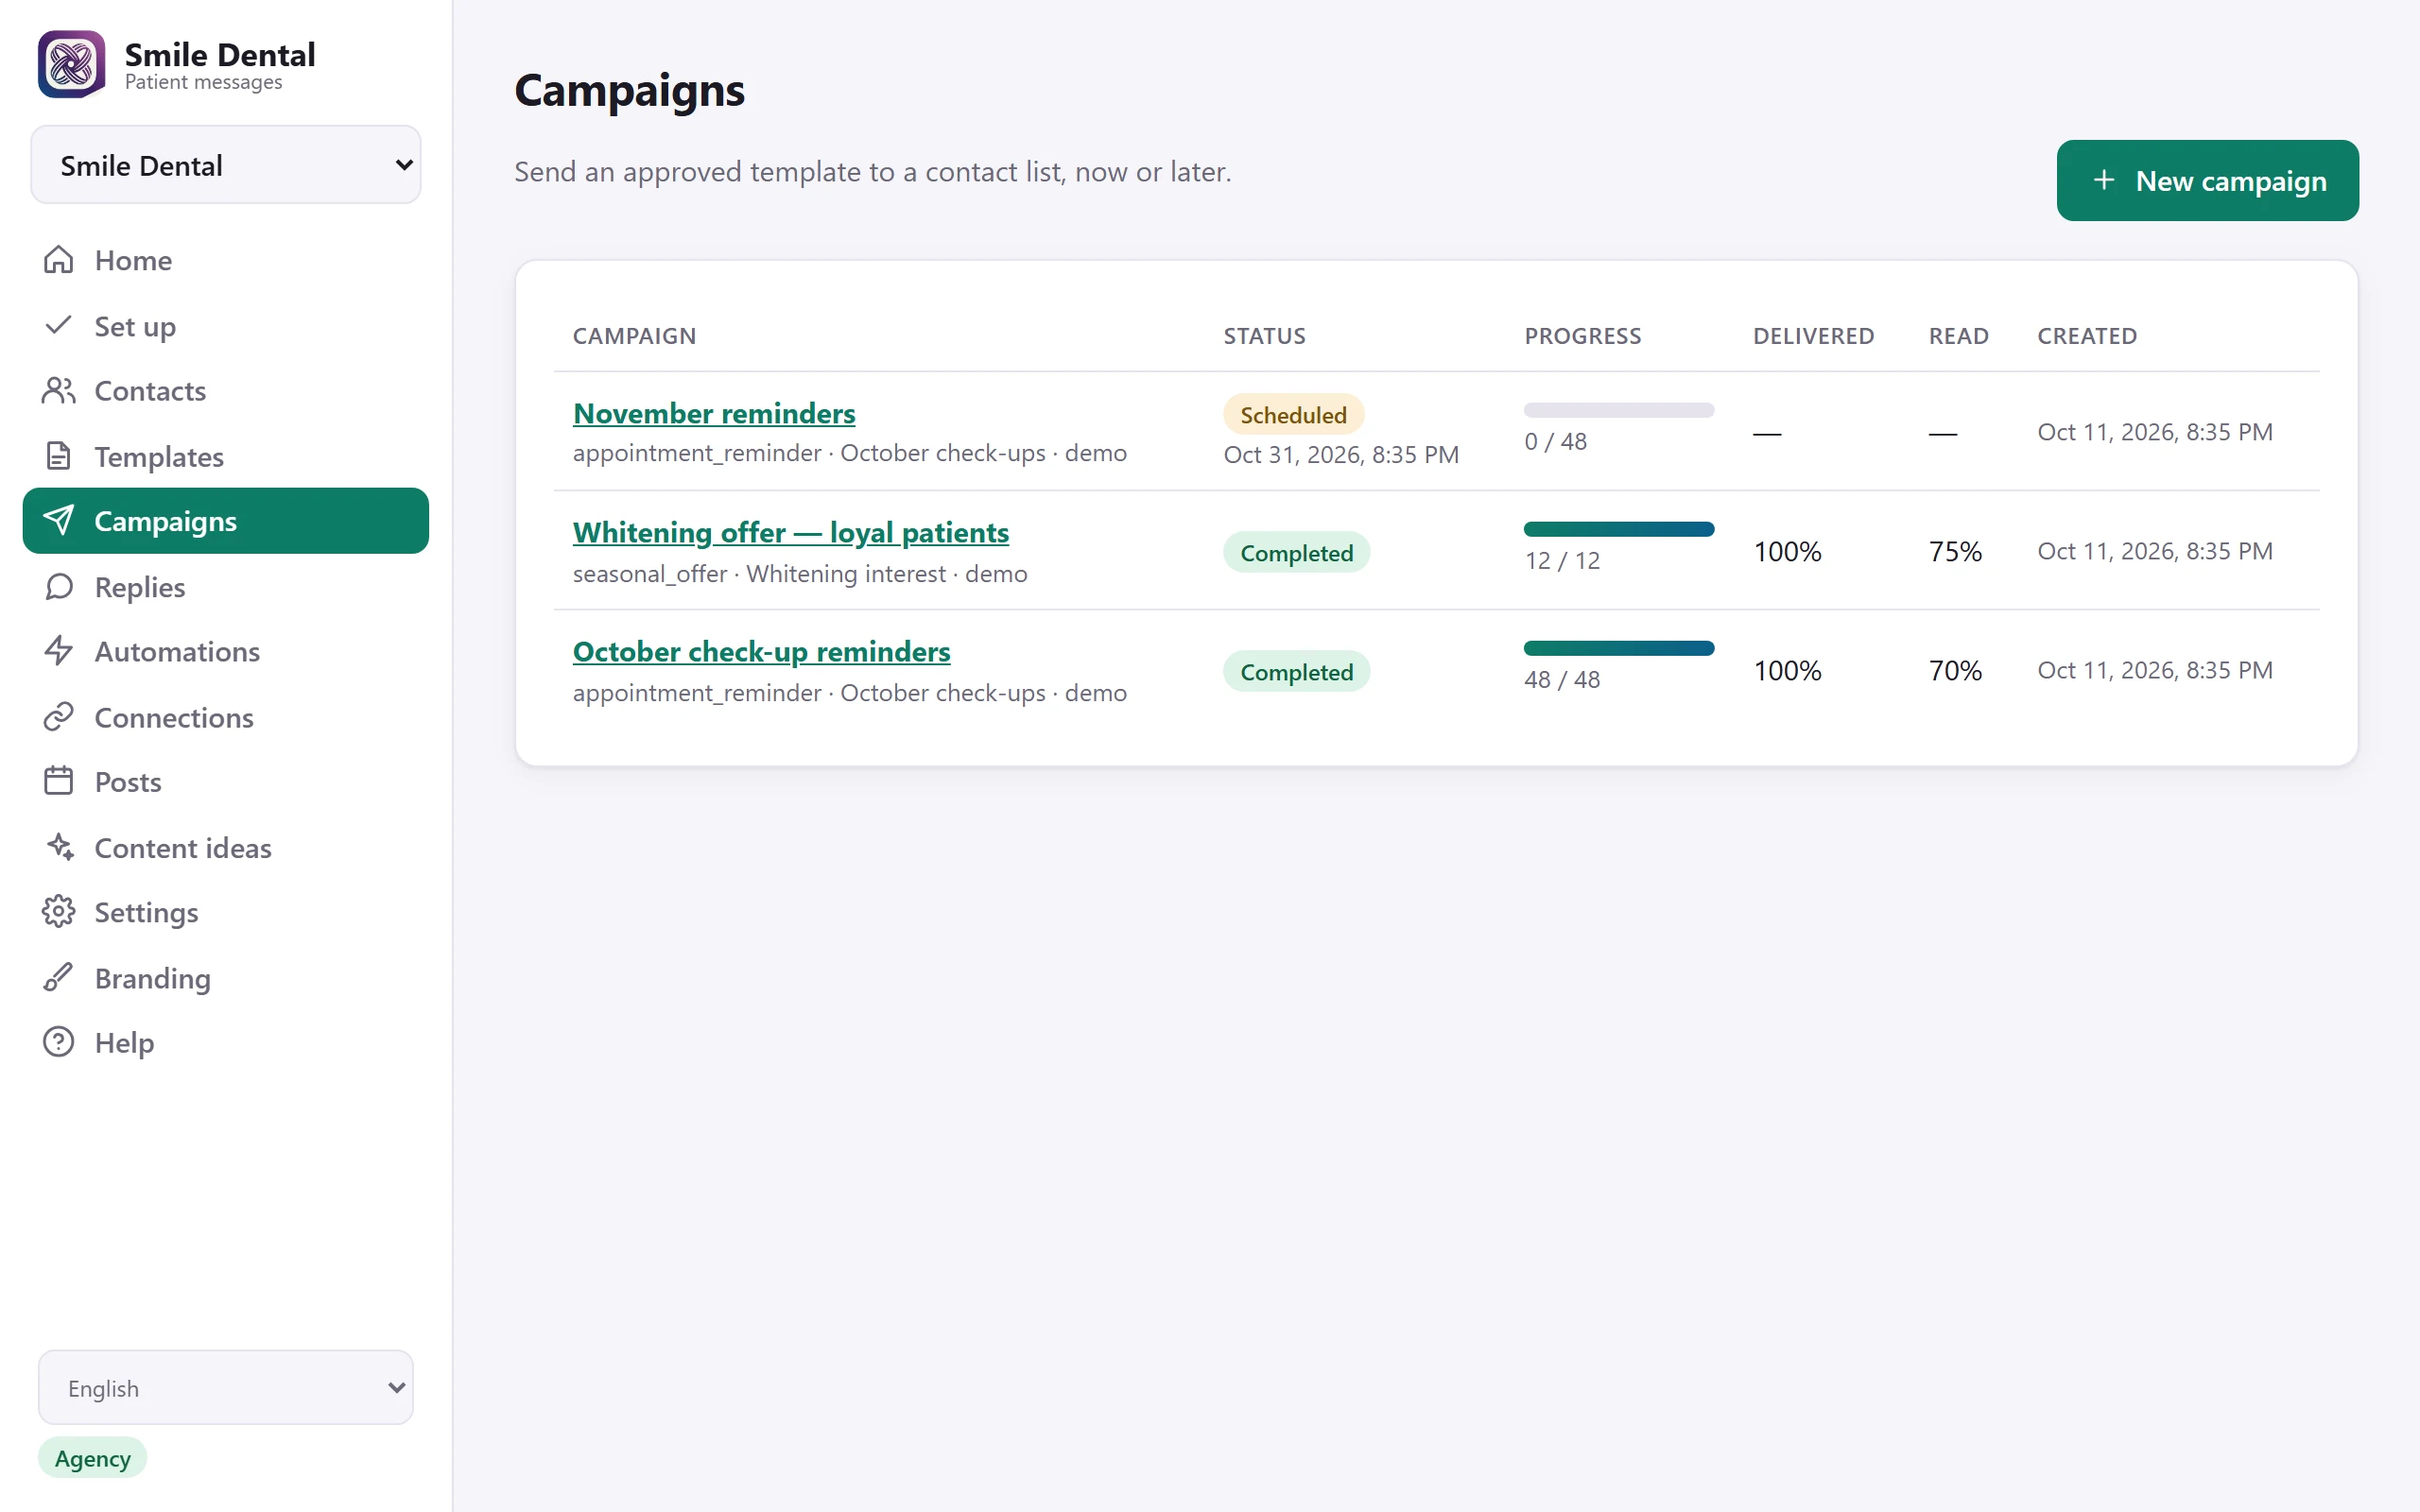Click the 'Oct 31, 2026, 8:35 PM' scheduled date

click(x=1341, y=454)
